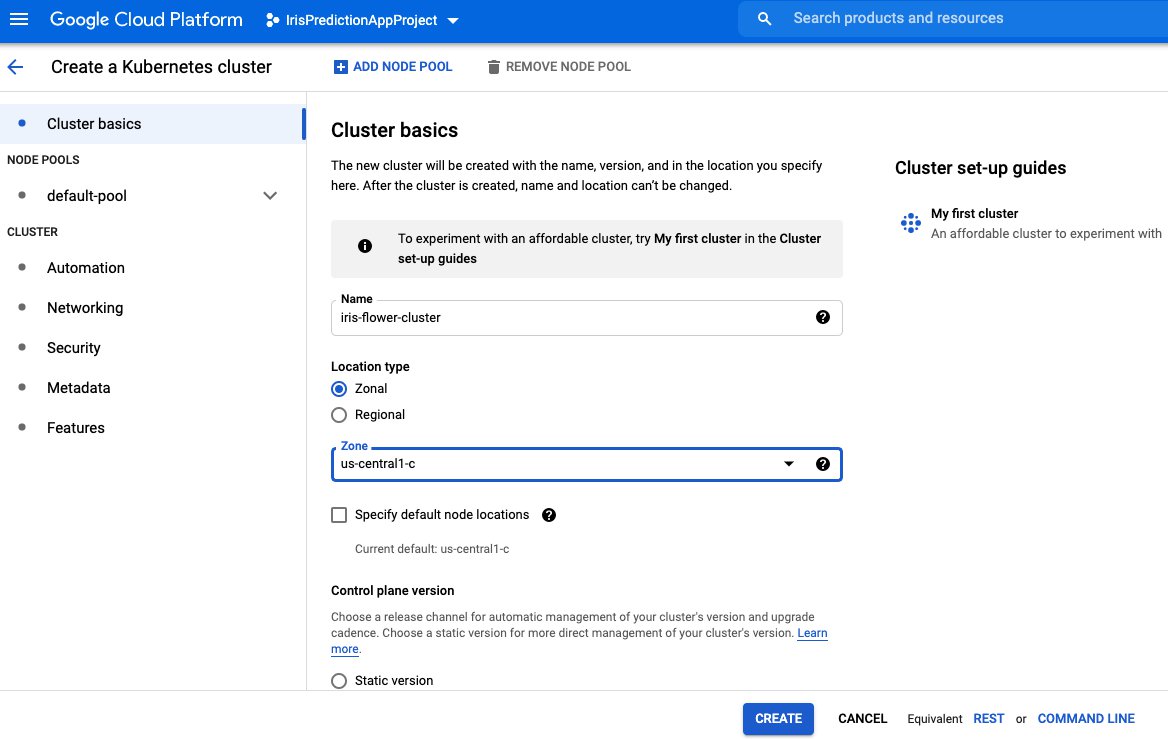Expand the default-pool node pool chevron
Viewport: 1168px width, 739px height.
pos(269,196)
